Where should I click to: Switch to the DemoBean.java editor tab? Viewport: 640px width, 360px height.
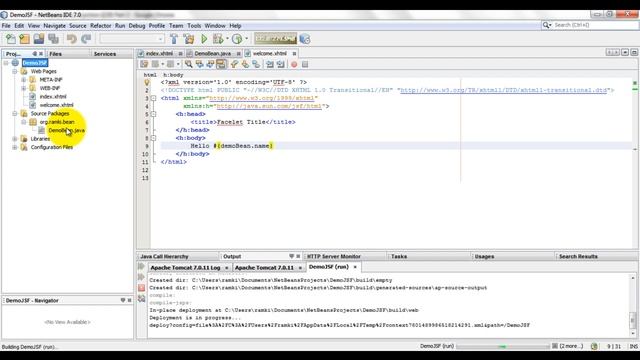[x=212, y=53]
